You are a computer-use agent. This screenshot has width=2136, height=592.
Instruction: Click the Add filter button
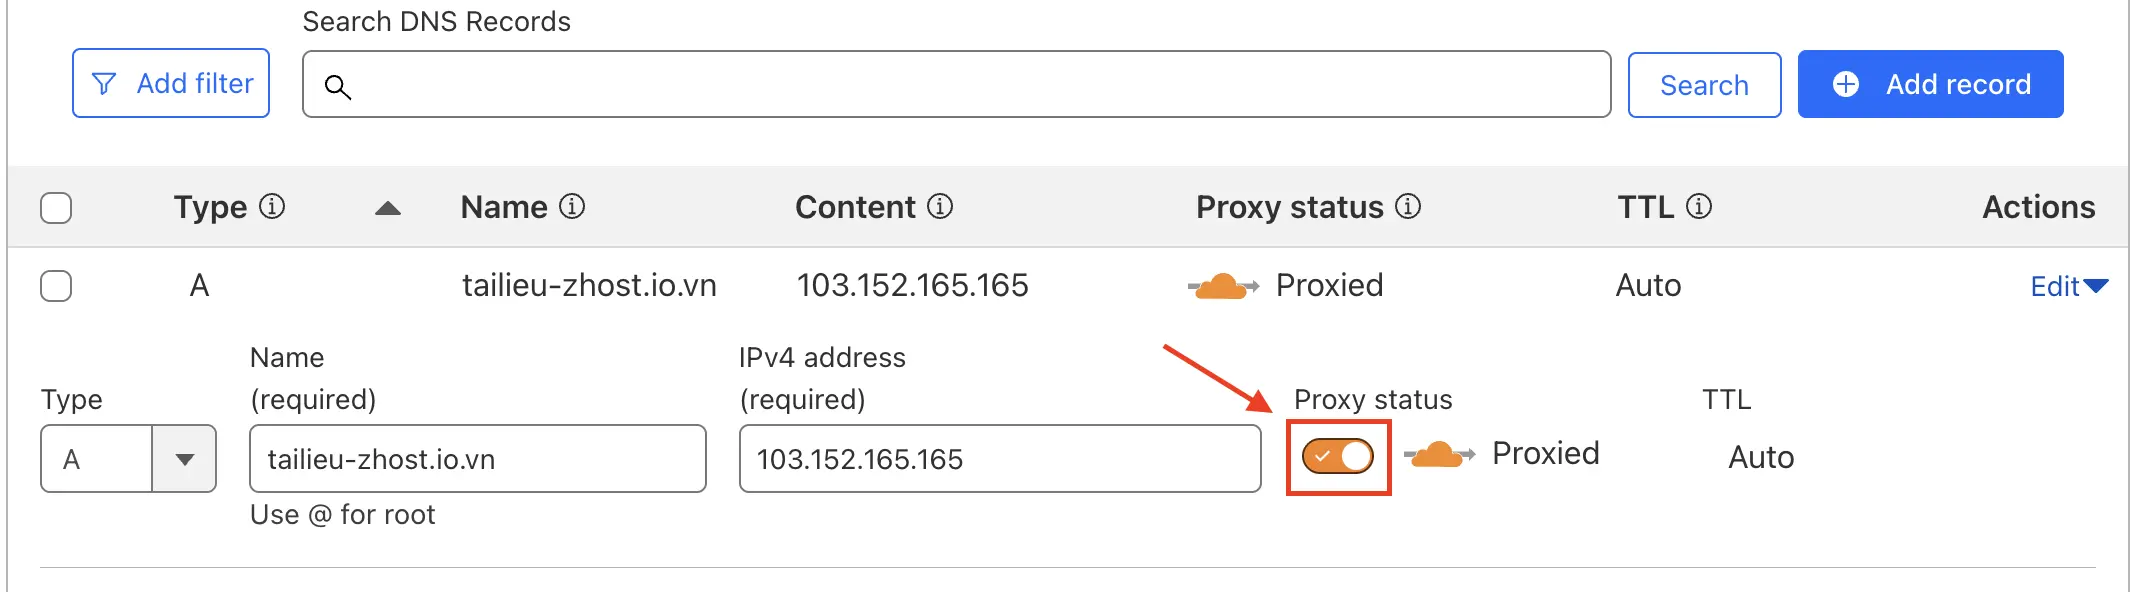coord(171,84)
